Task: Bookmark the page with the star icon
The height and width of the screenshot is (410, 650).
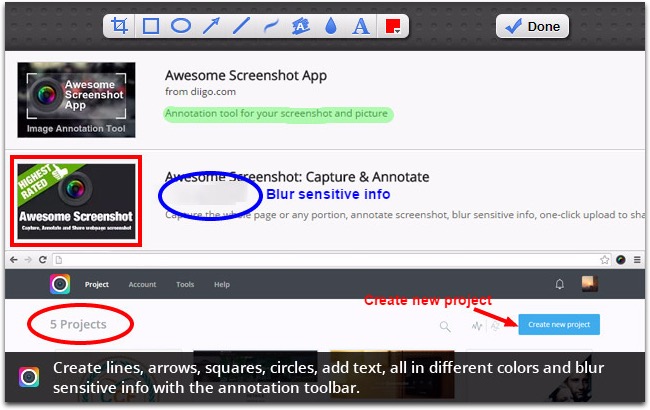Action: pos(604,260)
